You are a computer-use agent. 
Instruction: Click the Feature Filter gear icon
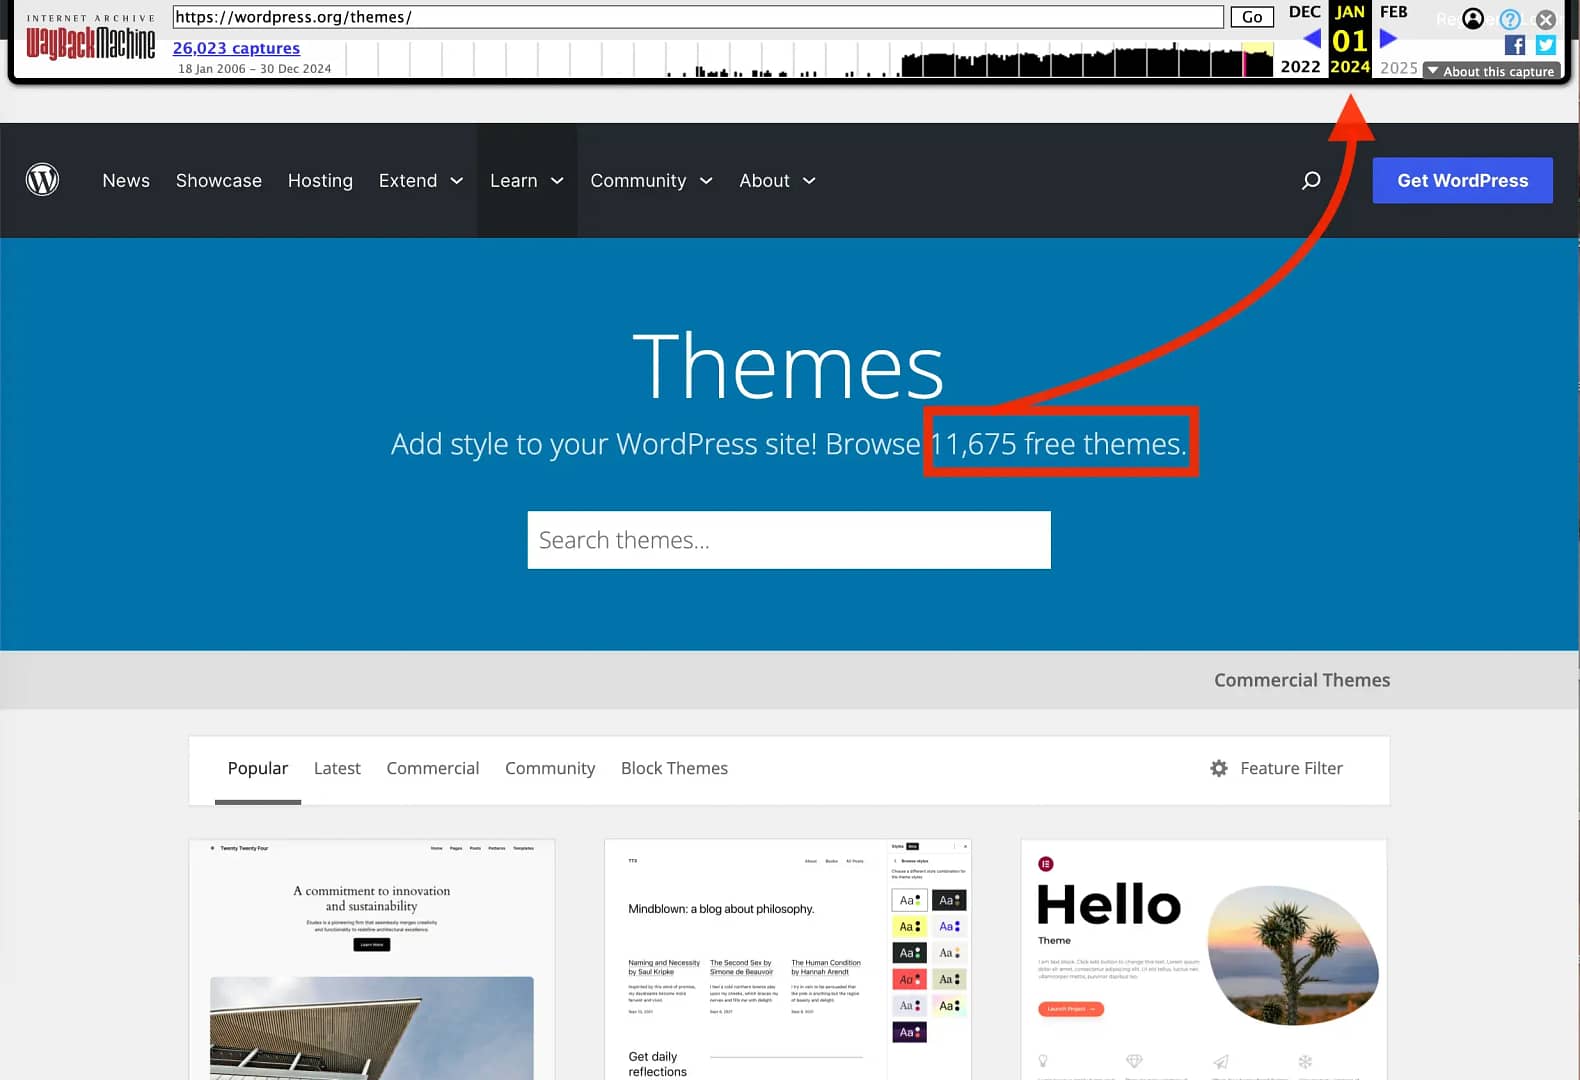coord(1219,768)
